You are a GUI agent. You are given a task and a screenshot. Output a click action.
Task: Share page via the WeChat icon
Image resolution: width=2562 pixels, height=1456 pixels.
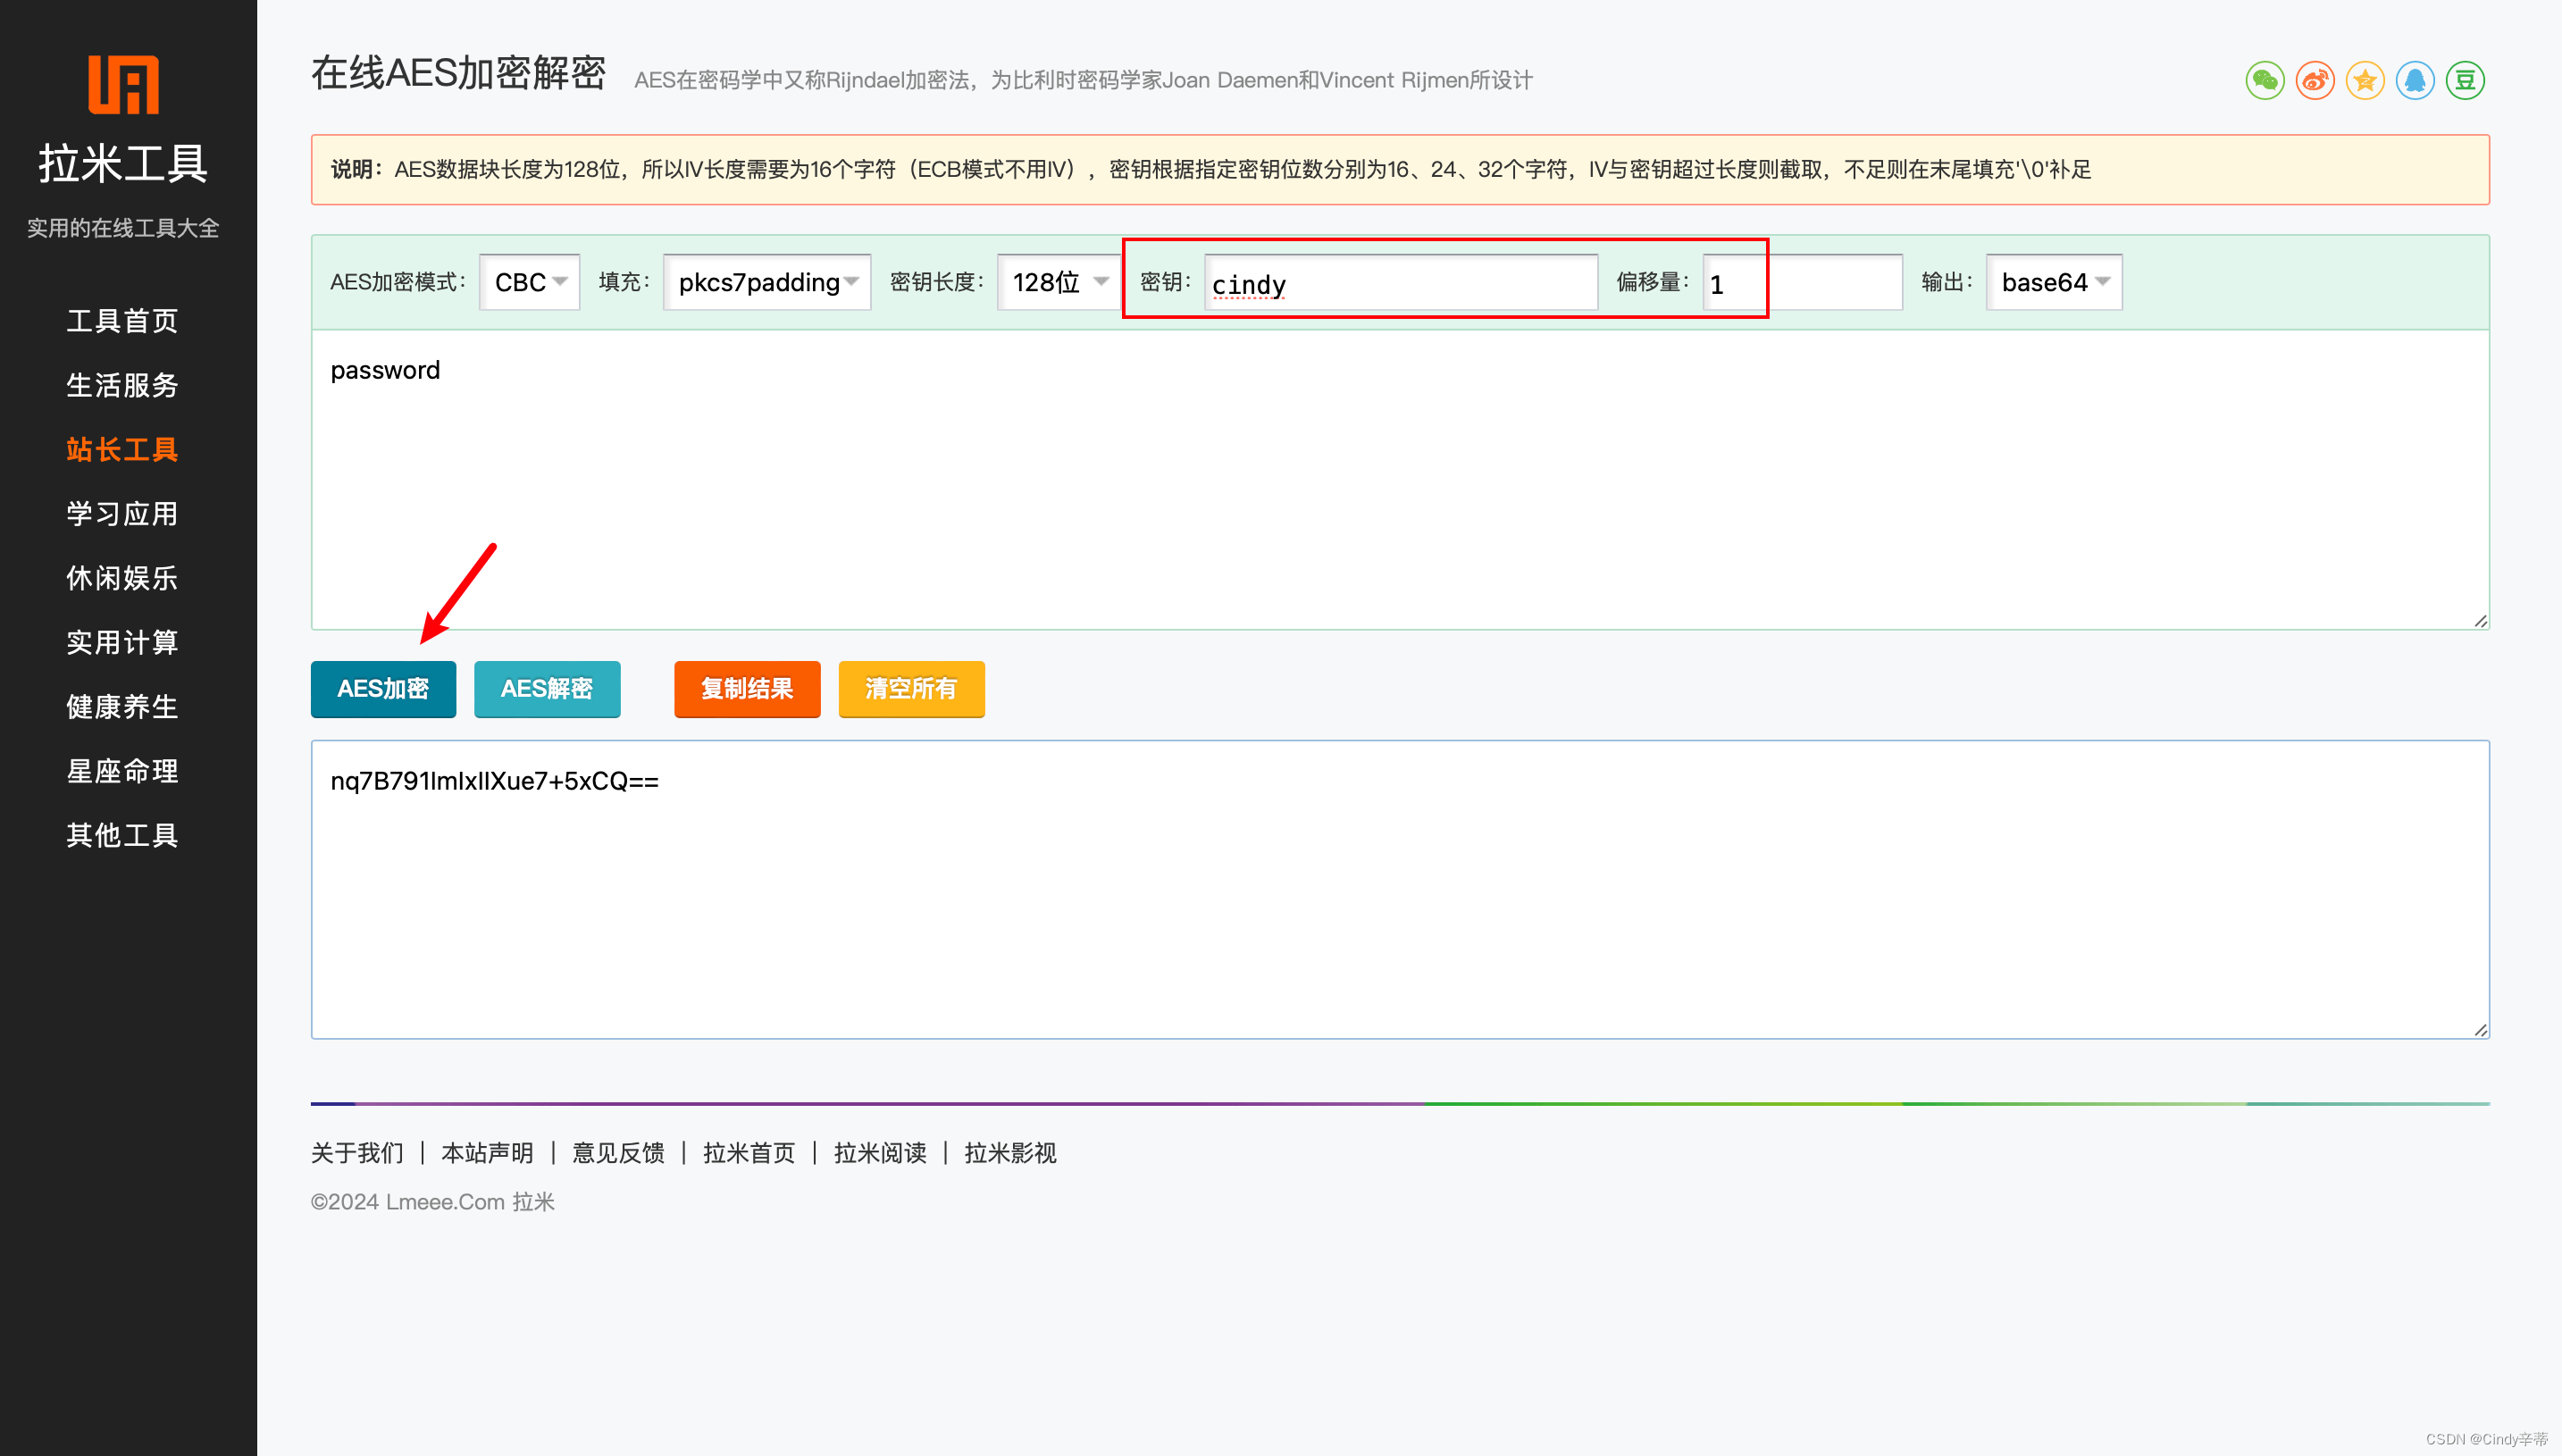tap(2265, 81)
